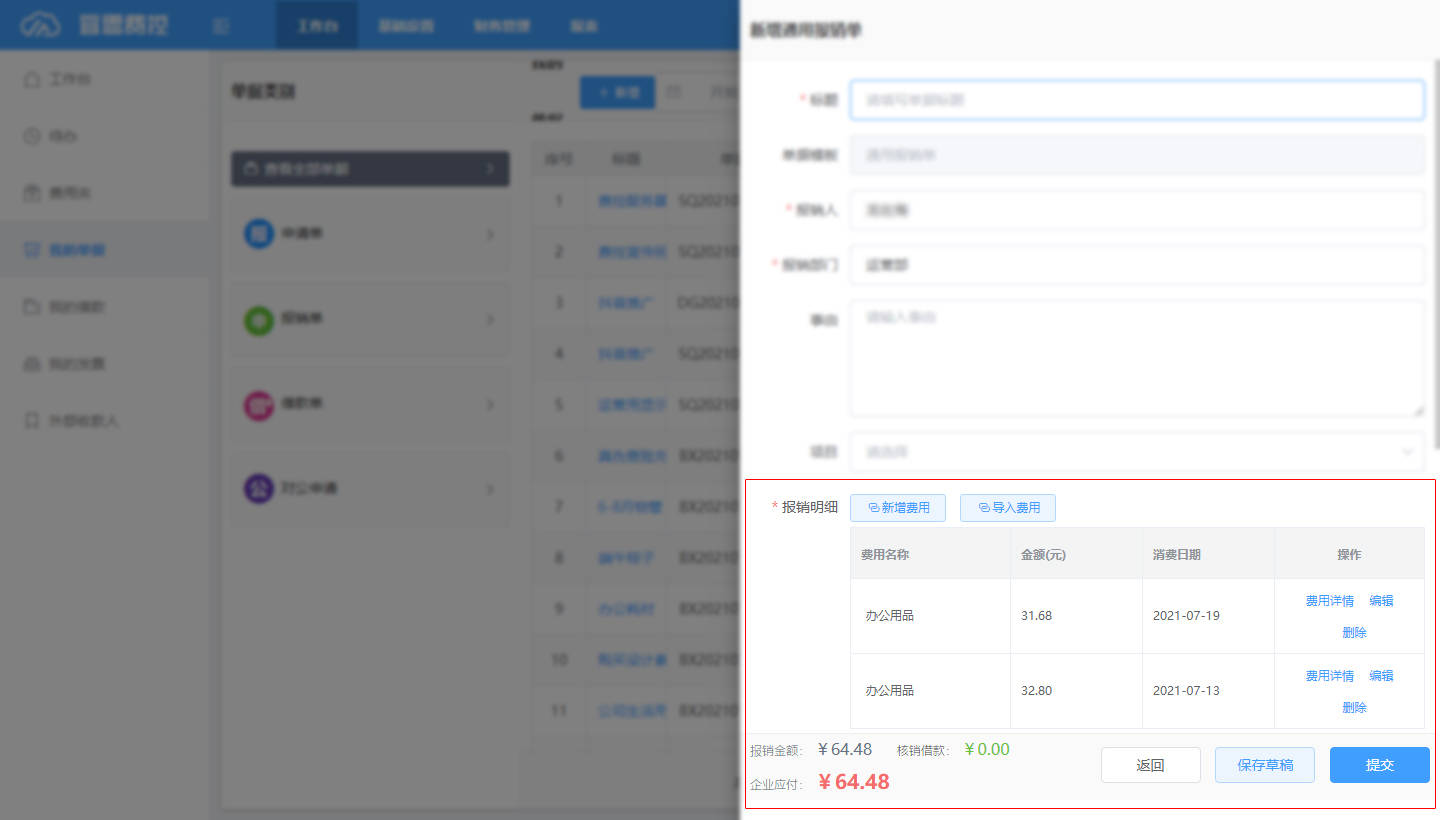The image size is (1440, 820).
Task: Click the pink round 借款单 card icon
Action: coord(259,405)
